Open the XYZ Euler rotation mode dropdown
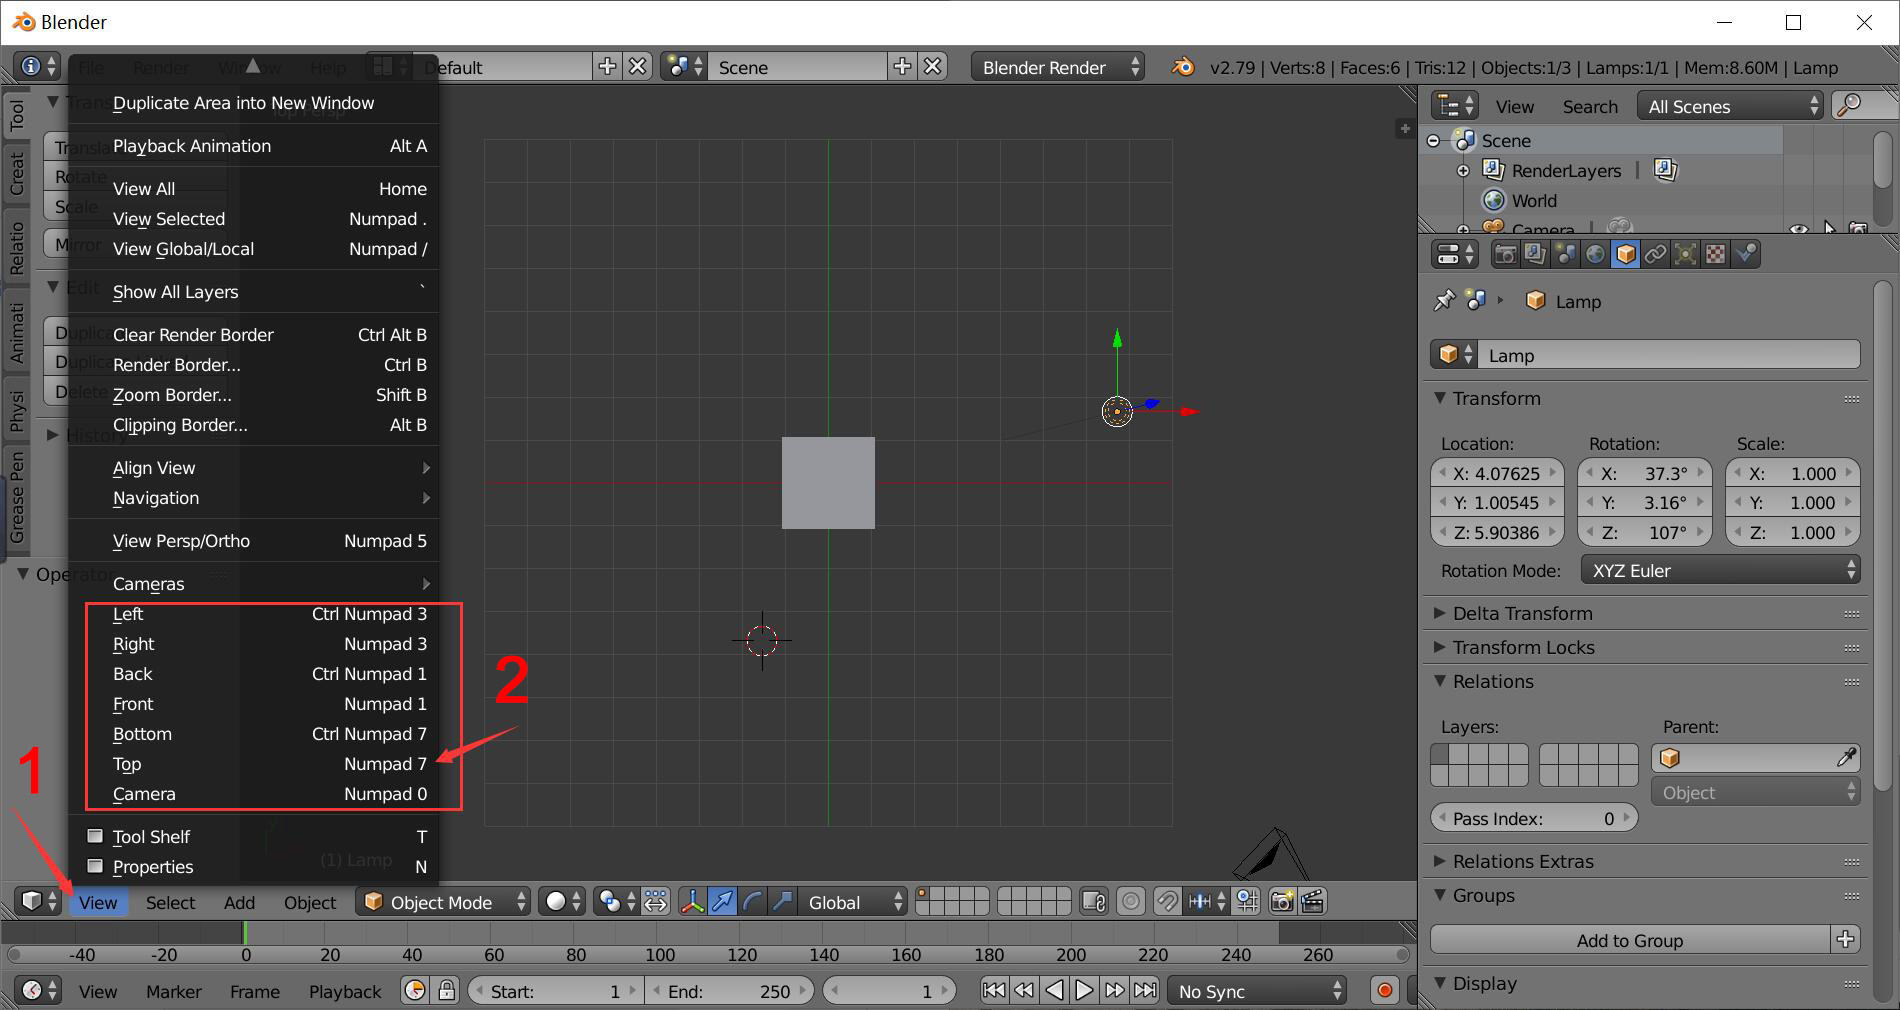1900x1010 pixels. coord(1721,570)
